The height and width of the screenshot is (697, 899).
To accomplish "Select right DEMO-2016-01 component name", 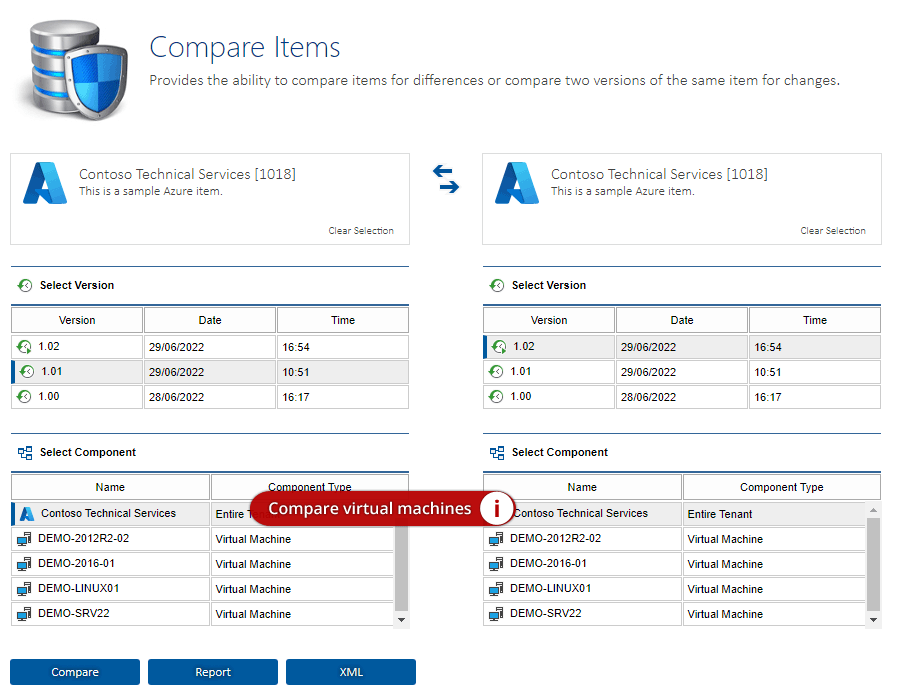I will 548,563.
